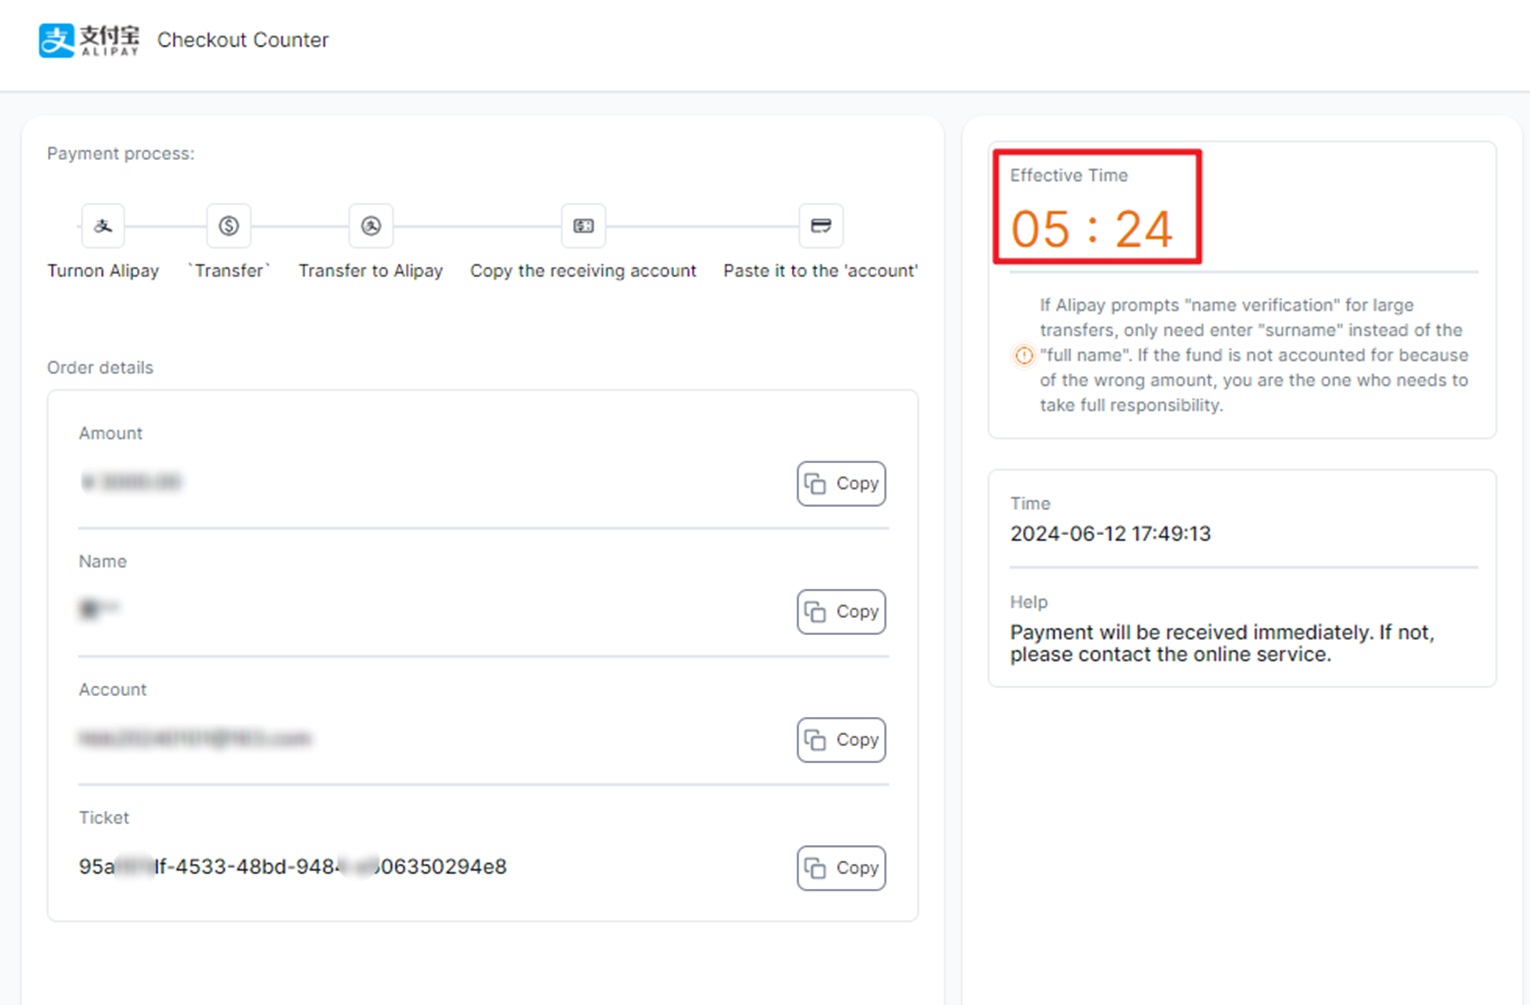The image size is (1530, 1005).
Task: Click the Alipay logo in the header
Action: [x=88, y=40]
